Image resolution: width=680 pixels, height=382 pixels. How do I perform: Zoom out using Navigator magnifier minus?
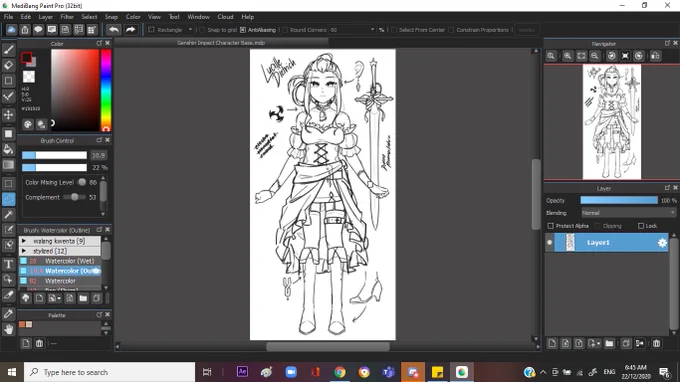[595, 56]
